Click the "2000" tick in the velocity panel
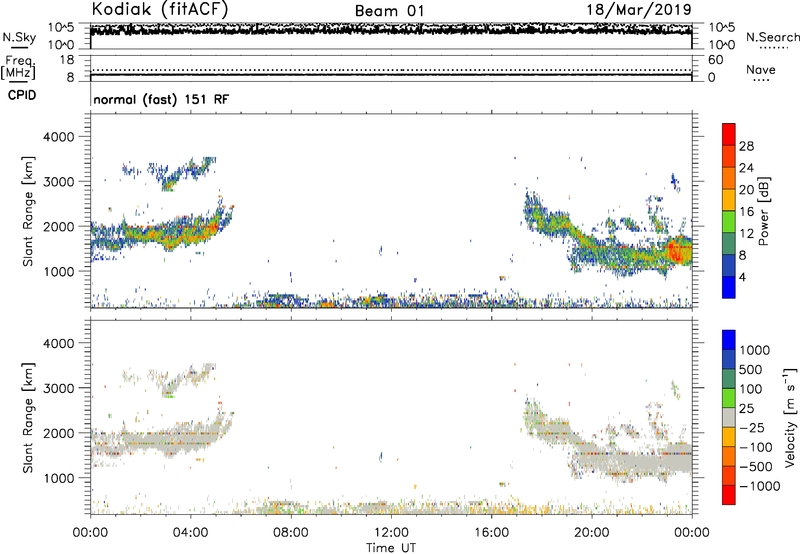Viewport: 800px width, 554px height. coord(58,433)
